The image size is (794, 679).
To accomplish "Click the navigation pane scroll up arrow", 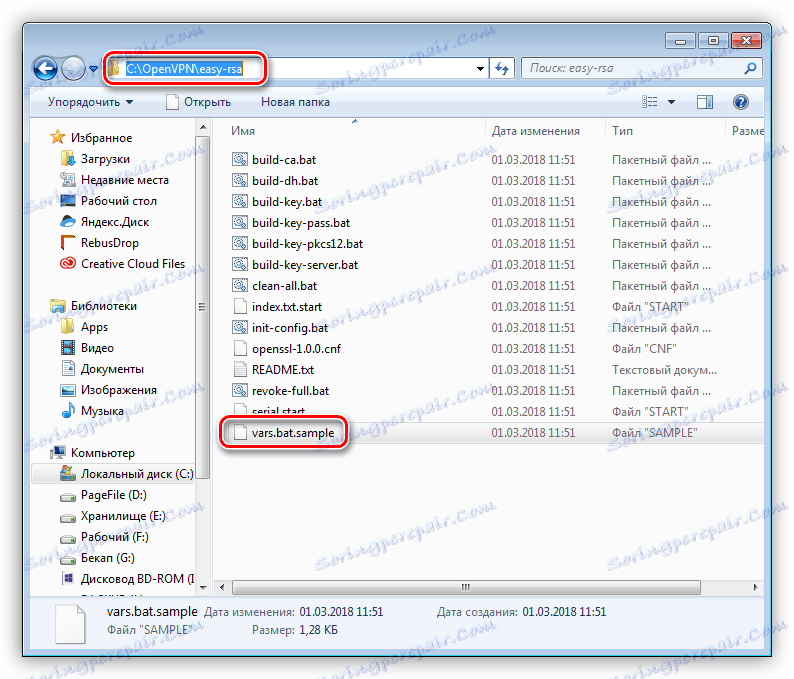I will click(x=203, y=127).
